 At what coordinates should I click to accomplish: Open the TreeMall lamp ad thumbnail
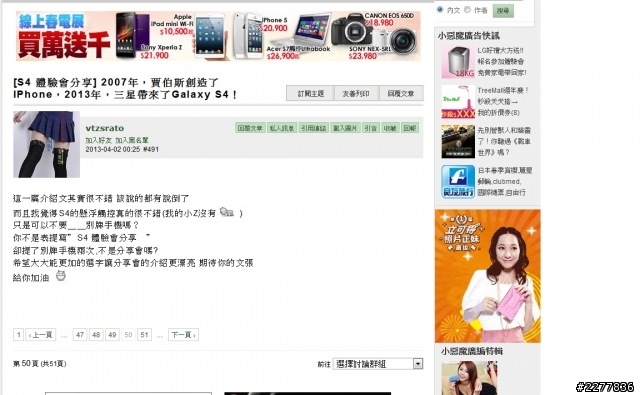458,102
